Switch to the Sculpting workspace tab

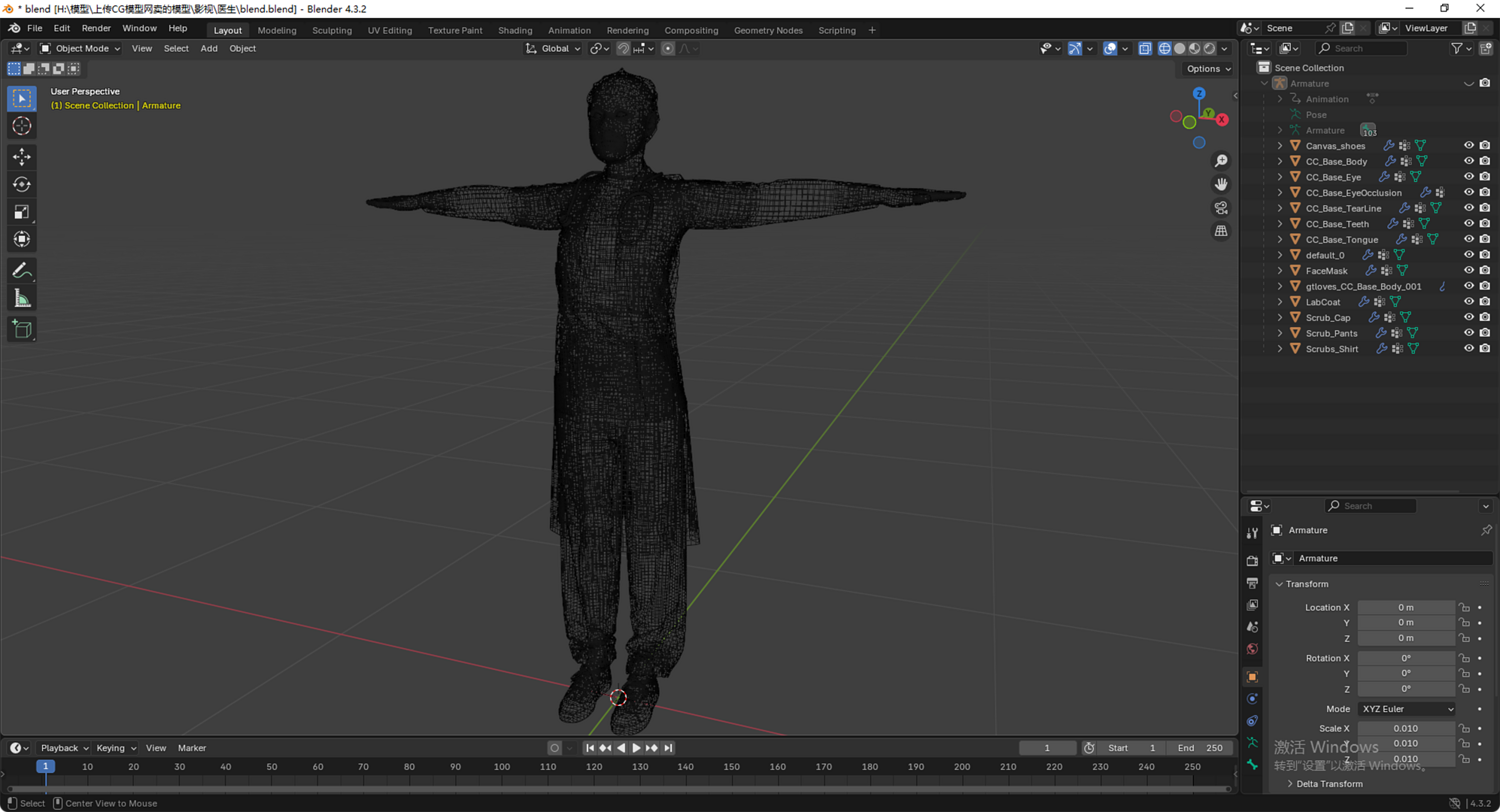click(332, 30)
